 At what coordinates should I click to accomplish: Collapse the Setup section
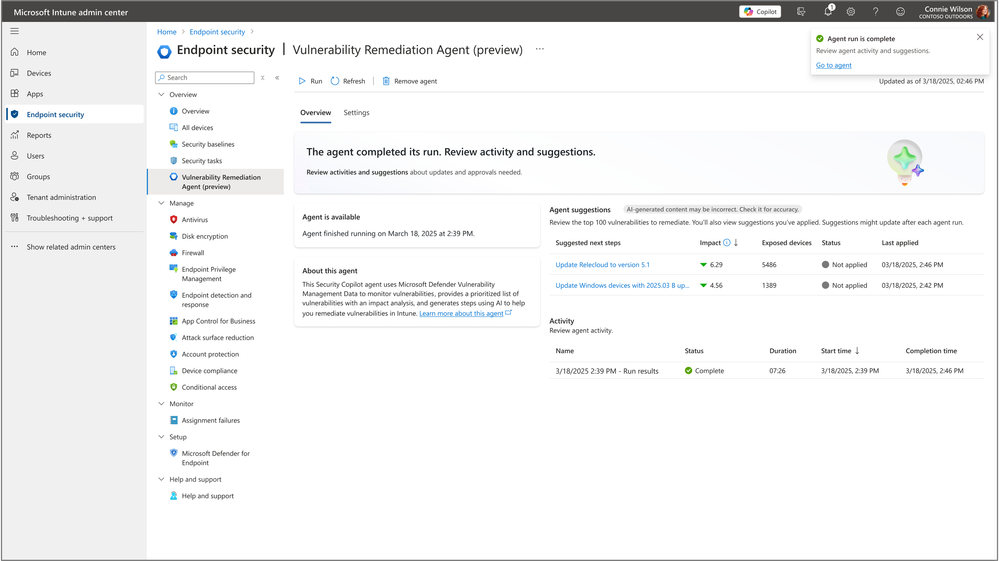click(x=161, y=437)
